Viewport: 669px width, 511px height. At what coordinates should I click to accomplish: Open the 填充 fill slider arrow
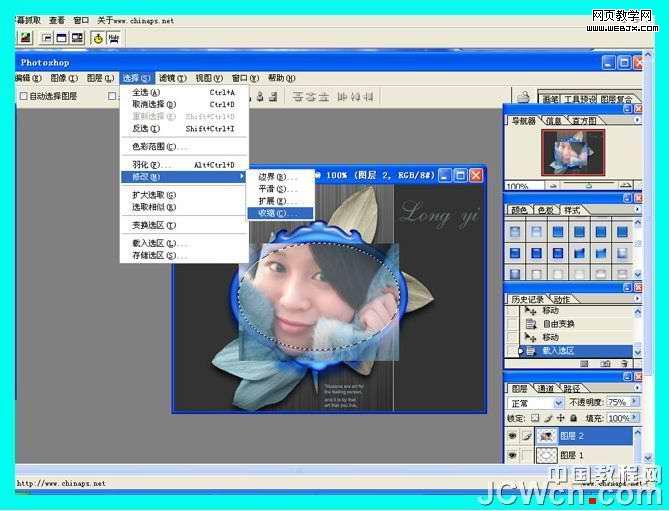coord(635,418)
